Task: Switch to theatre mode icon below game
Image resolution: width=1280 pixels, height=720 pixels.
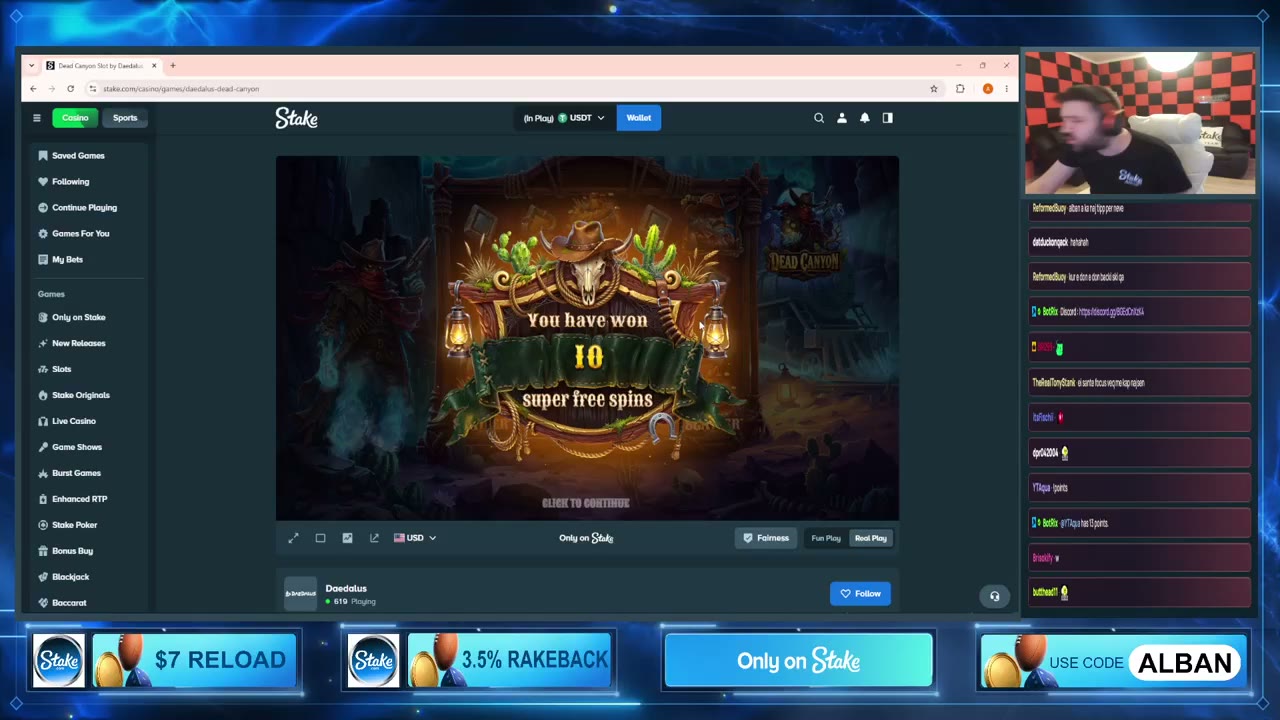Action: [x=320, y=538]
